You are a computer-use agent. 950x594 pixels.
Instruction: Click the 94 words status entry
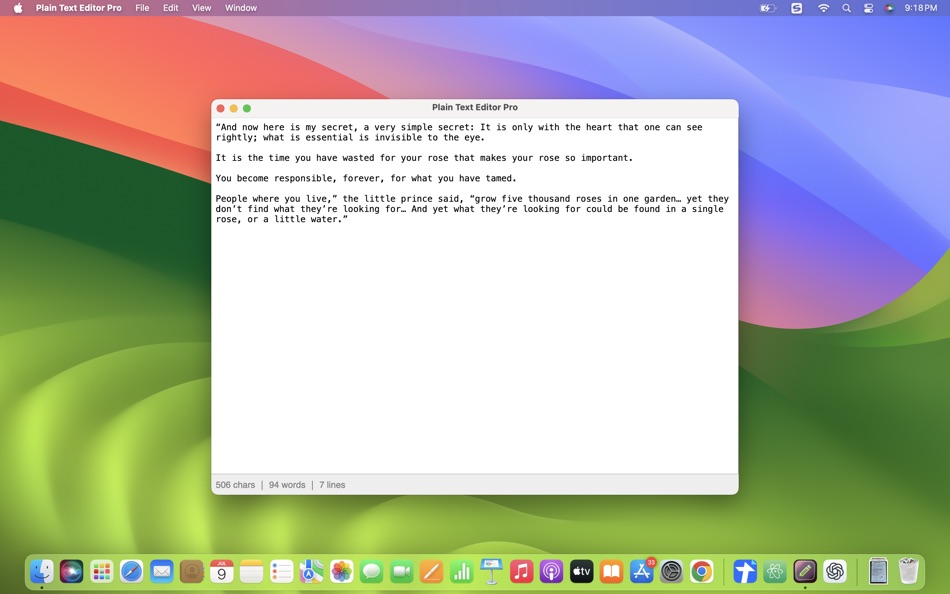pos(287,485)
